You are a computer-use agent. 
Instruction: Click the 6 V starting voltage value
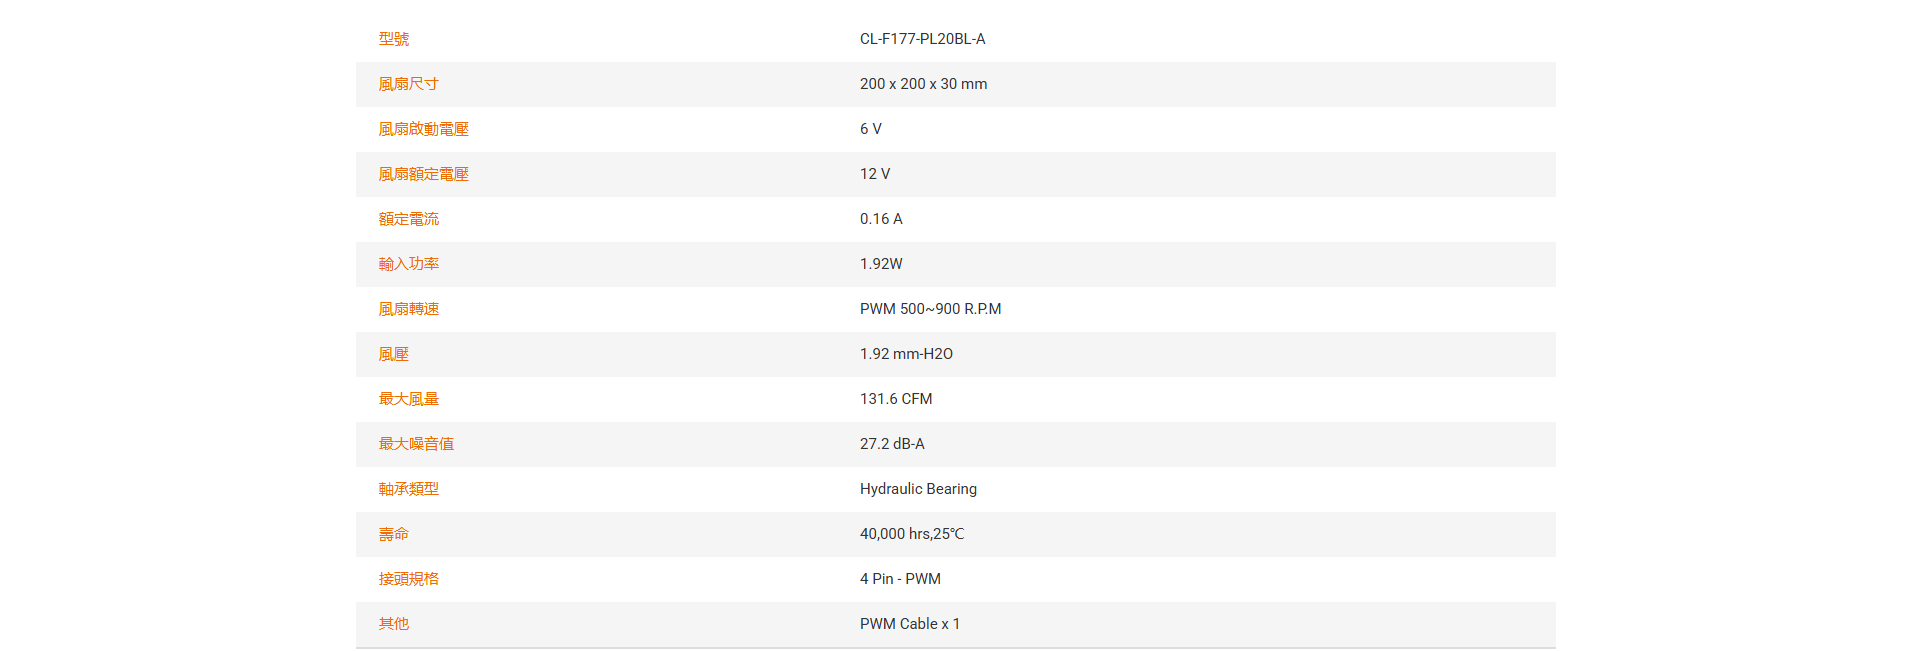870,129
